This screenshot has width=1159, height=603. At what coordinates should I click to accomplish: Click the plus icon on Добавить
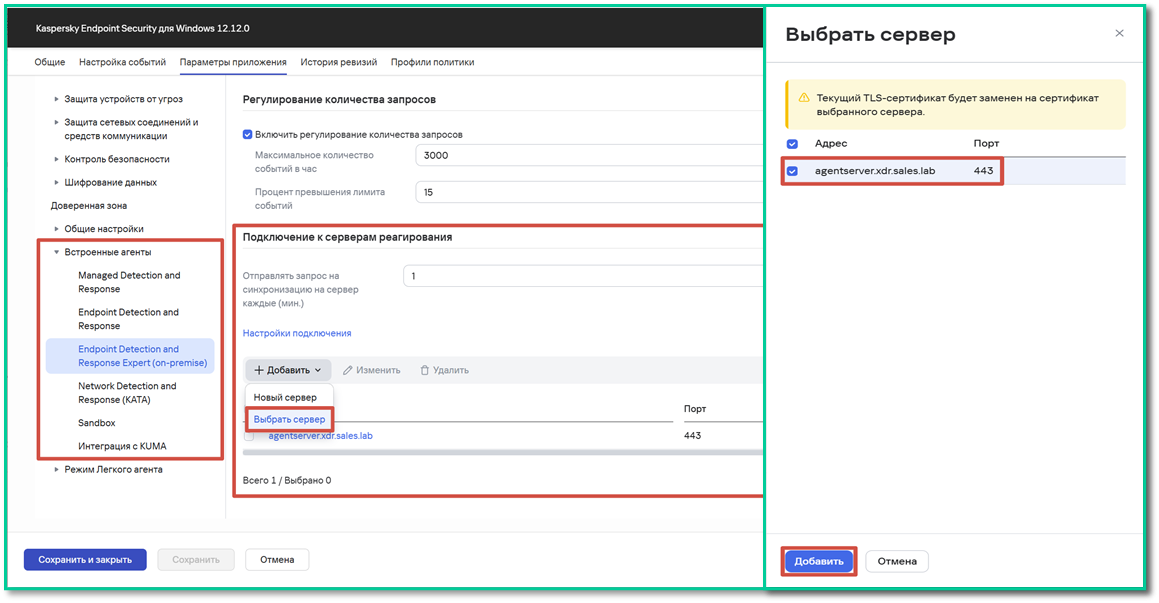[x=259, y=370]
